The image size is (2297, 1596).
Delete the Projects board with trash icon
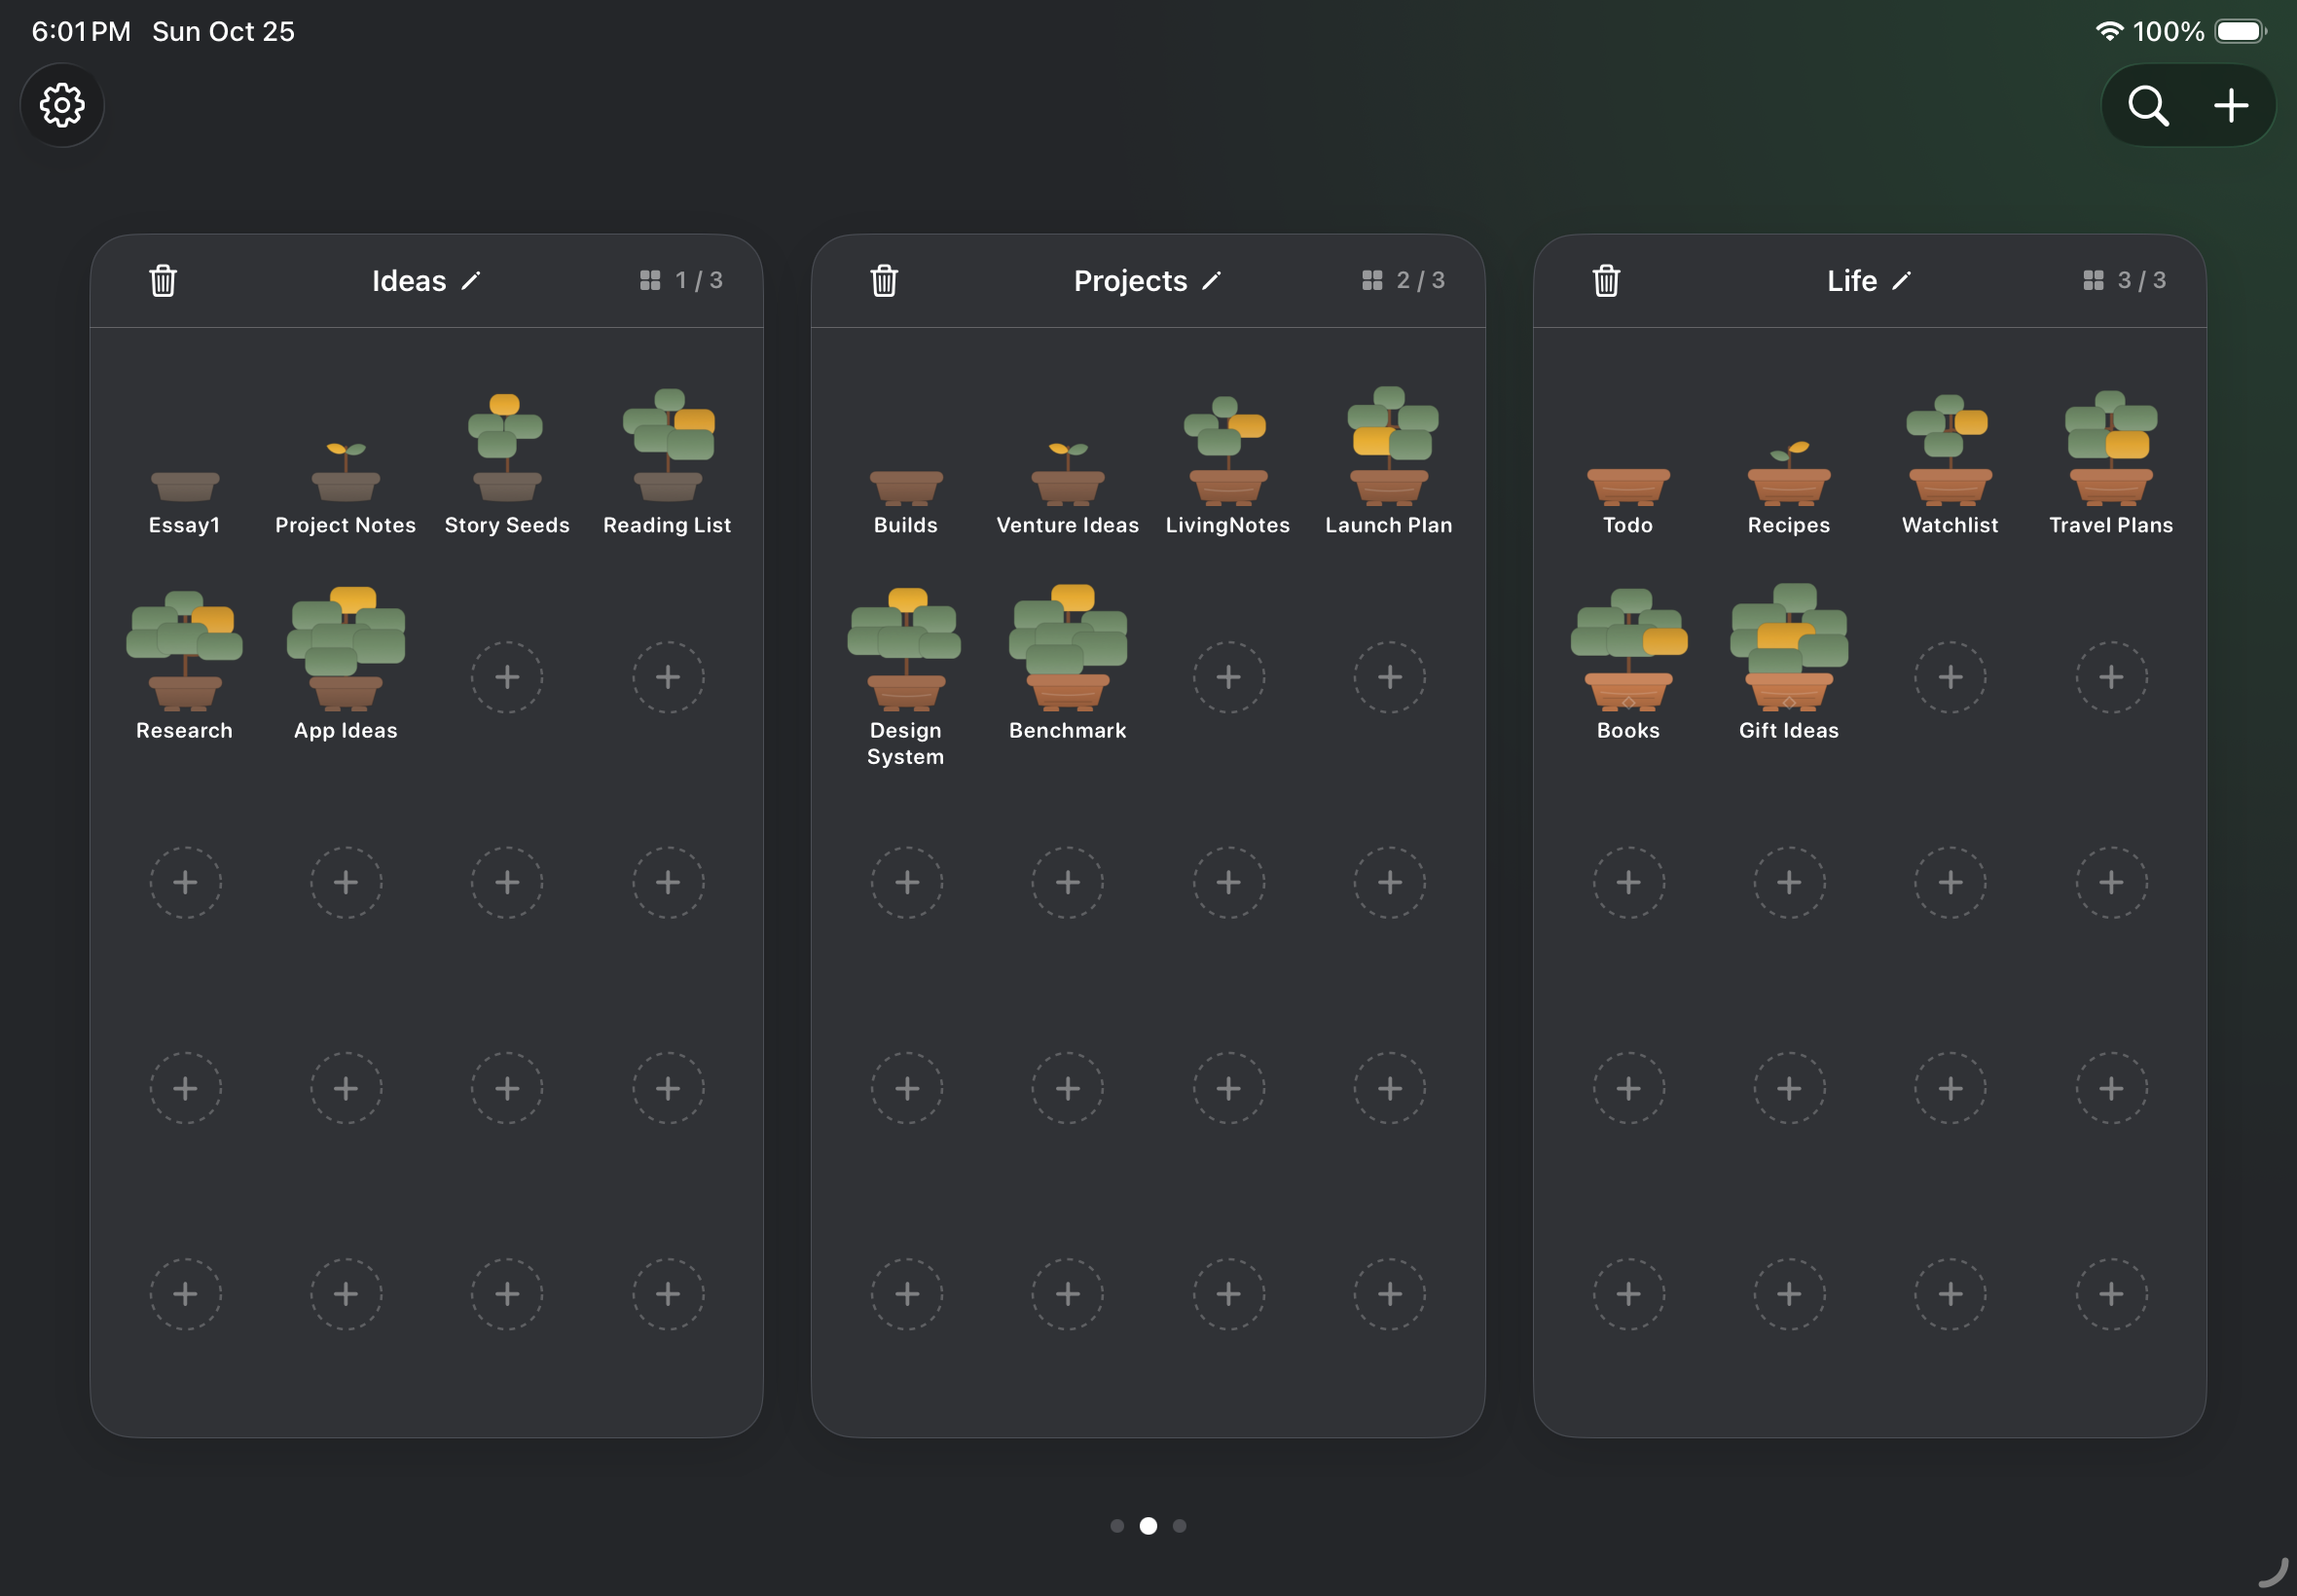884,281
